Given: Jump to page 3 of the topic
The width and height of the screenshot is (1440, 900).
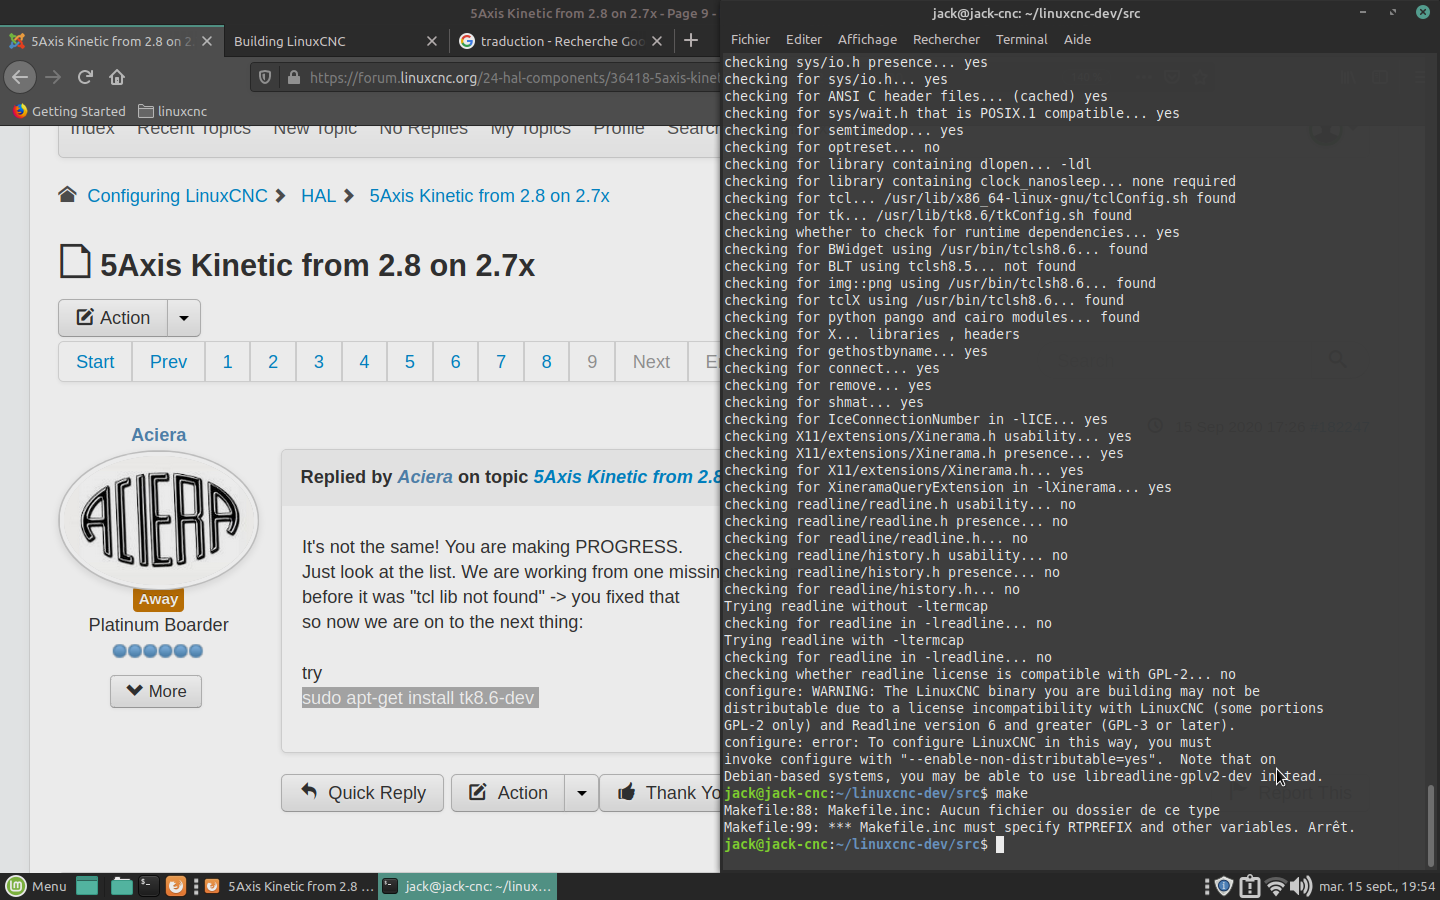Looking at the screenshot, I should [319, 362].
